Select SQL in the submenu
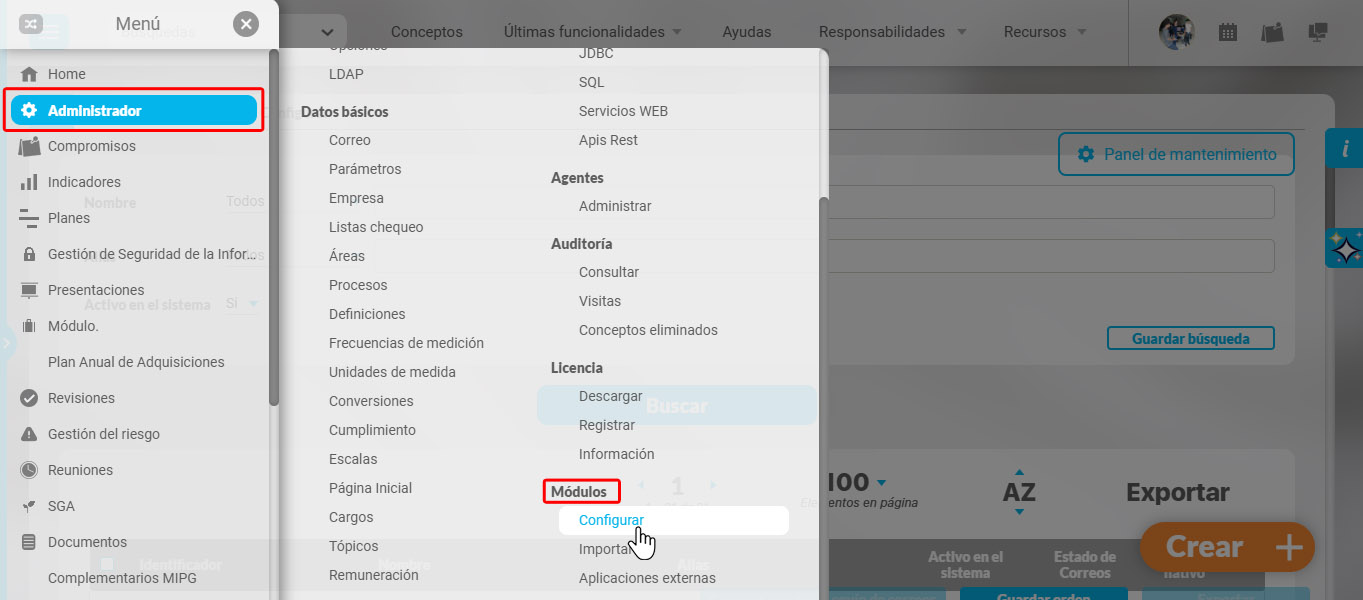This screenshot has height=600, width=1363. [592, 82]
